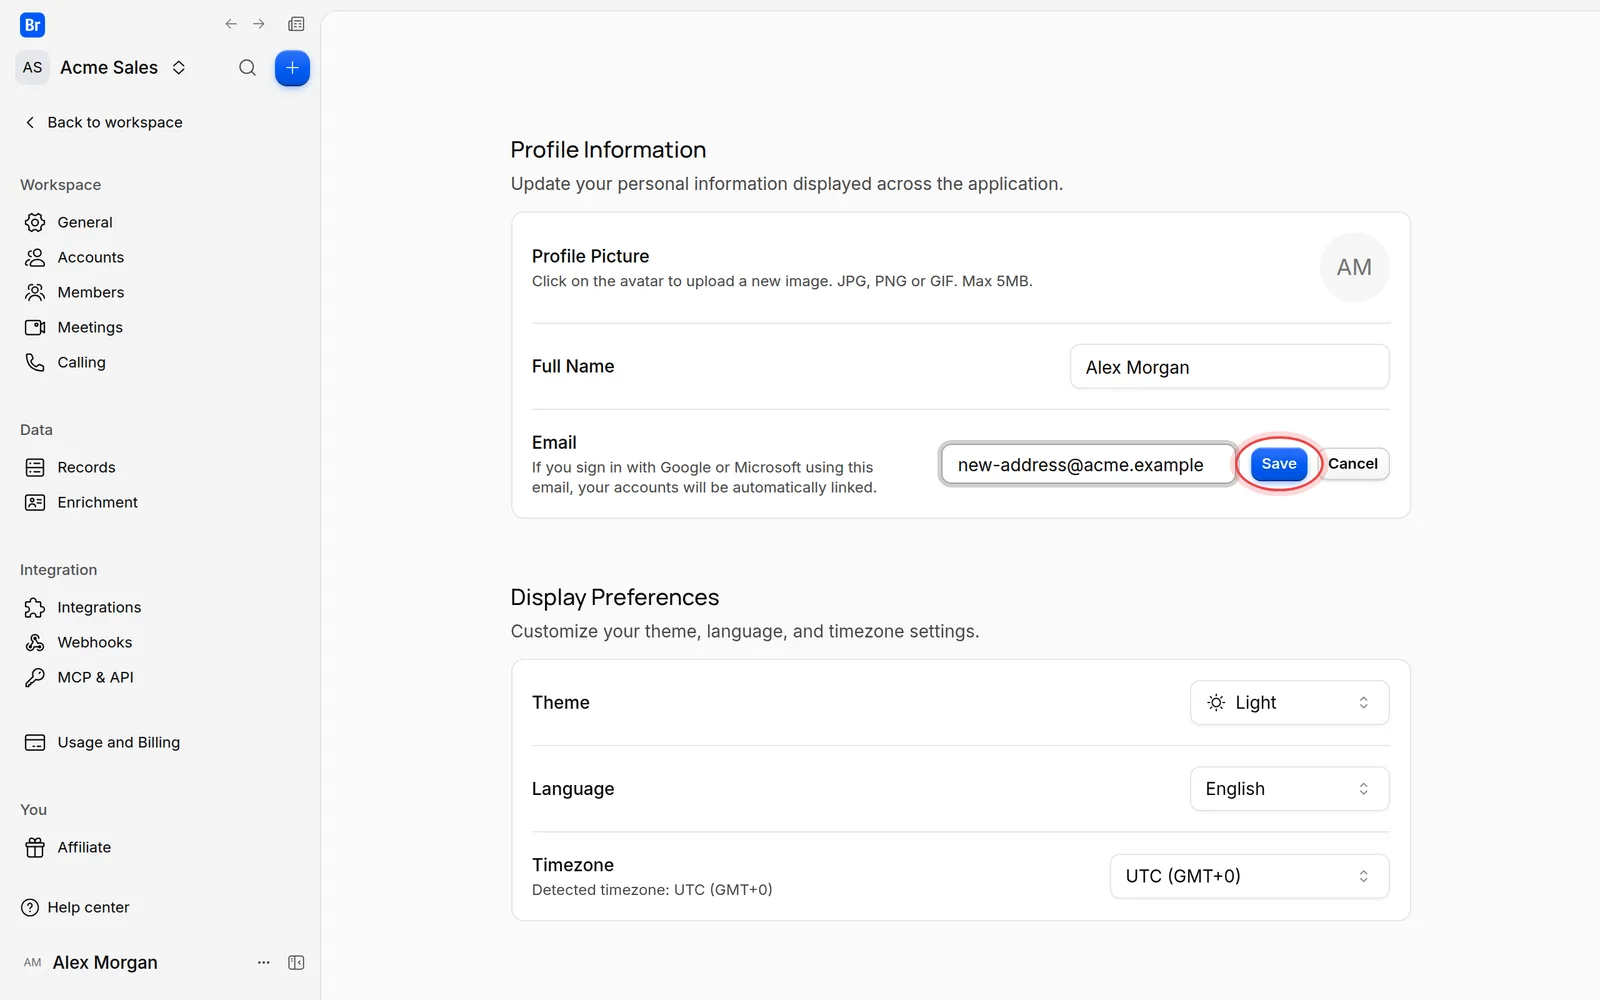Go back using the left arrow icon

[231, 24]
